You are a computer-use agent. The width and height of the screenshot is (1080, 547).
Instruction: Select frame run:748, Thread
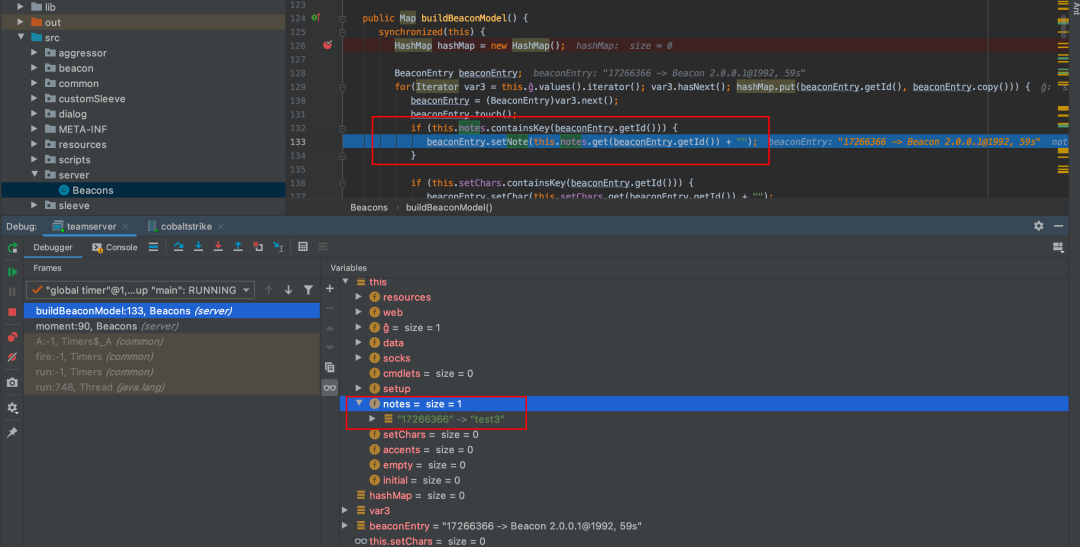tap(172, 387)
